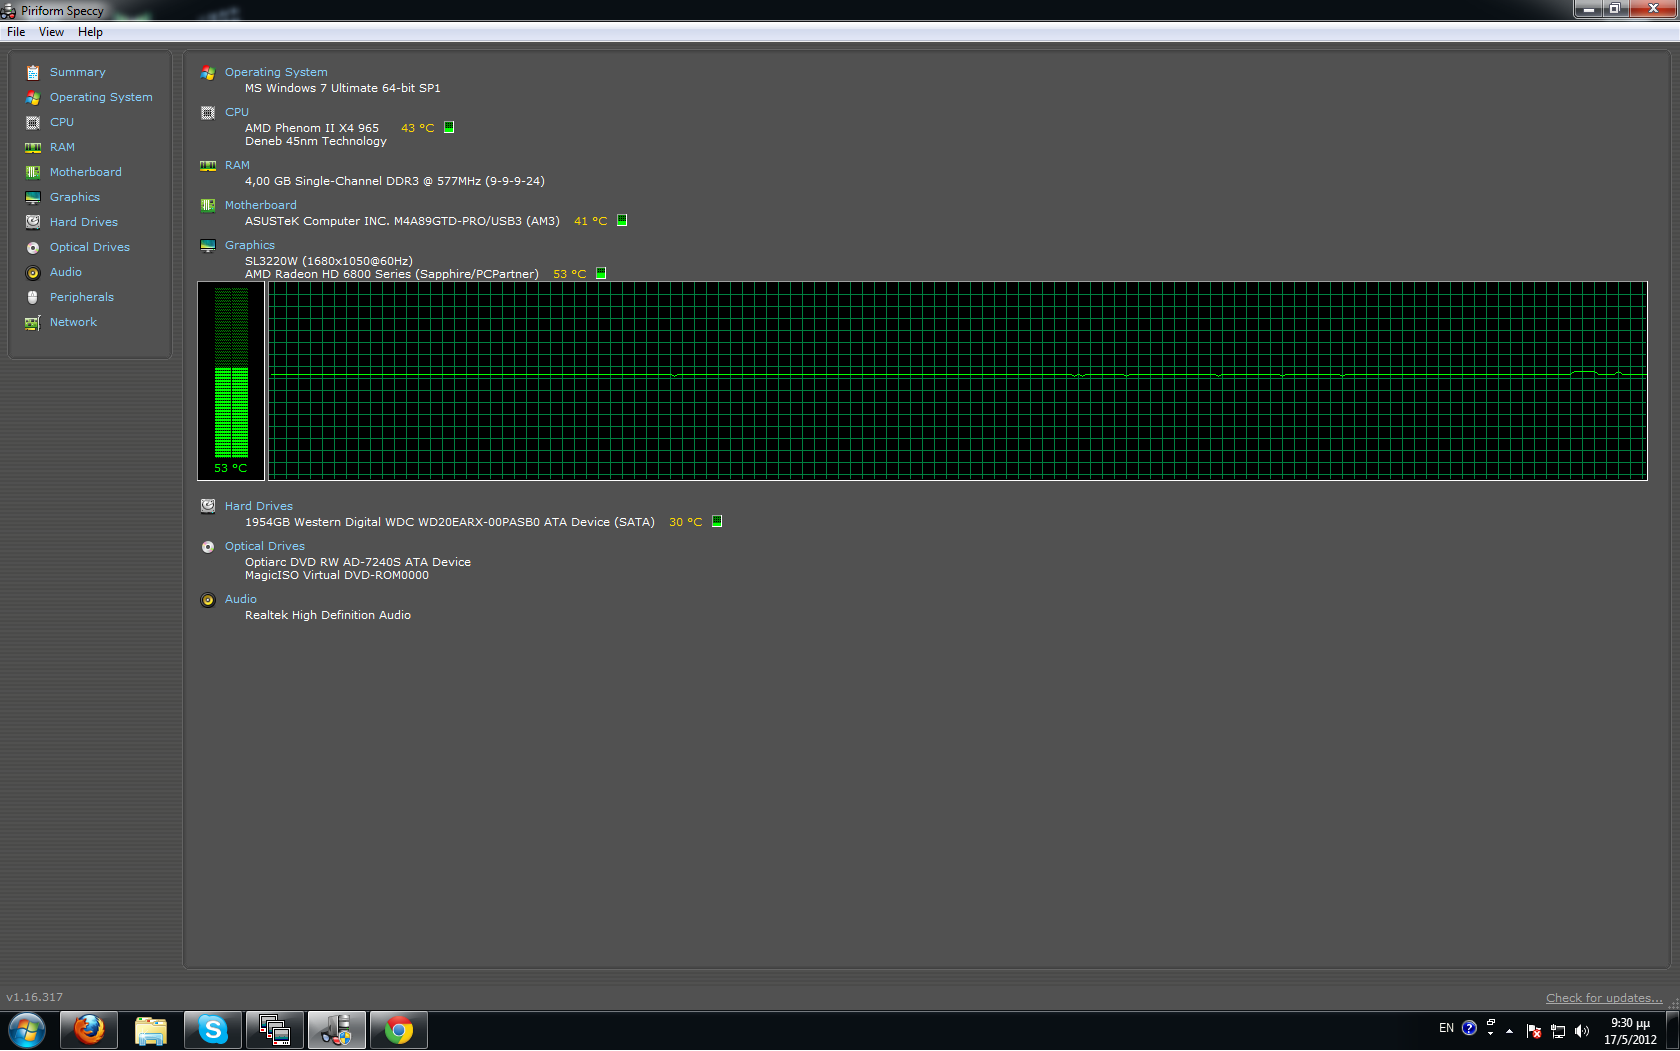Click the Hard Drives heading link

click(259, 506)
